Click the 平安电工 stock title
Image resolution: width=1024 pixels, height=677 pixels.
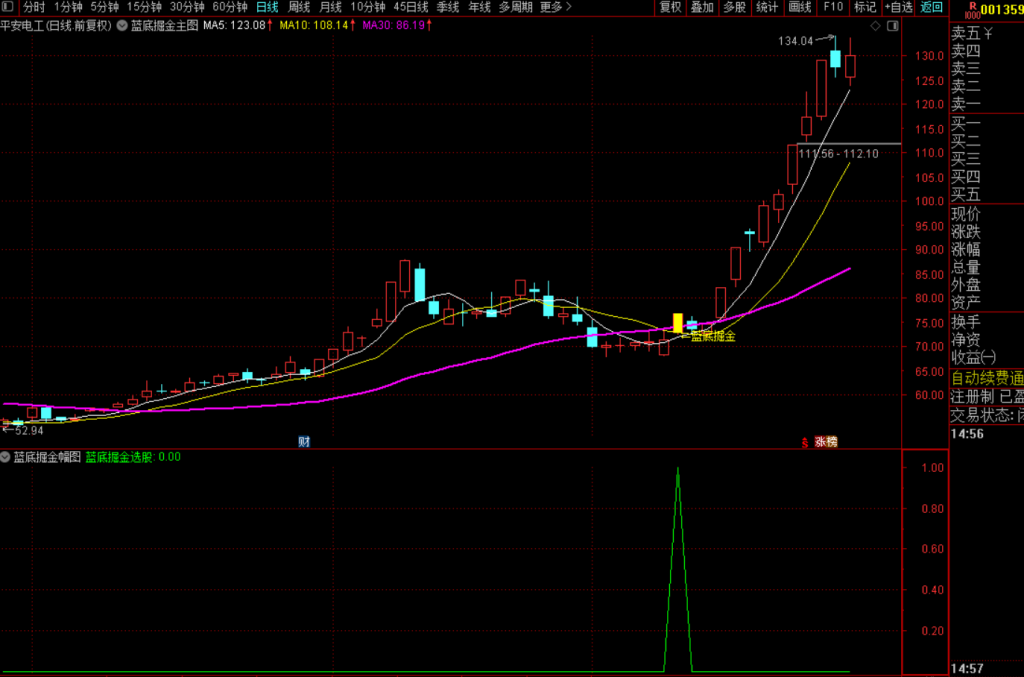point(22,25)
